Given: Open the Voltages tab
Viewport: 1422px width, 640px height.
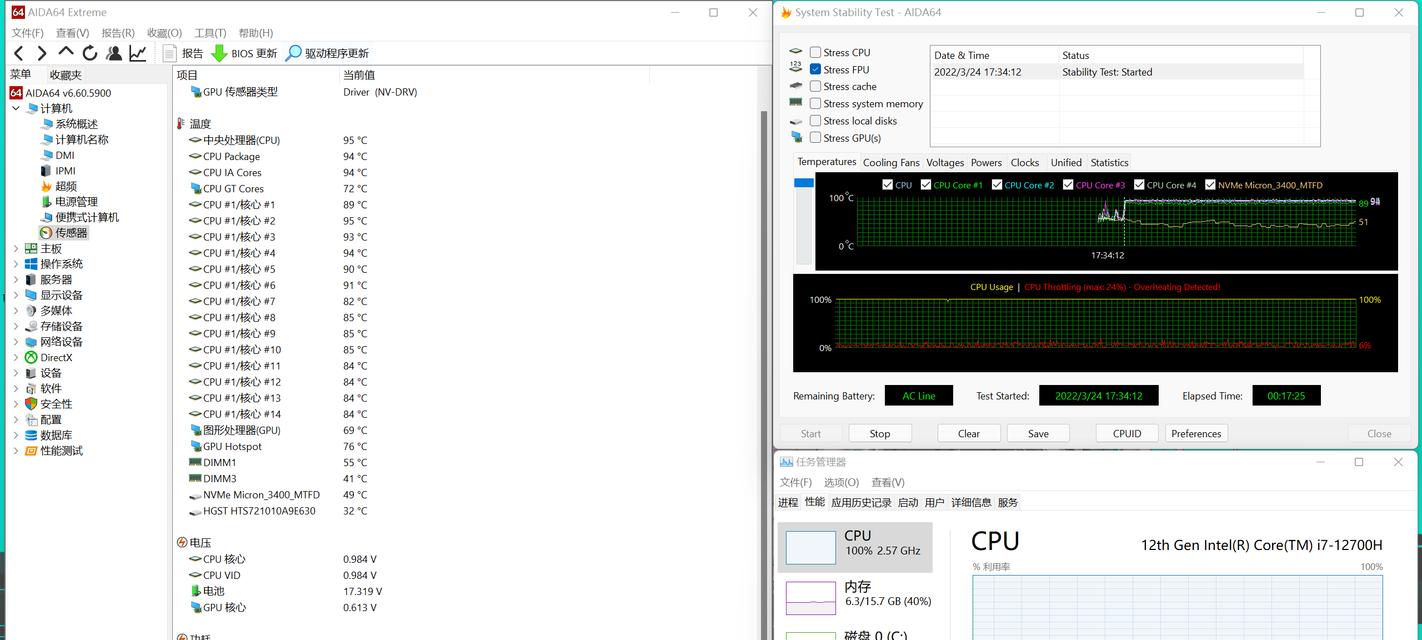Looking at the screenshot, I should coord(945,162).
